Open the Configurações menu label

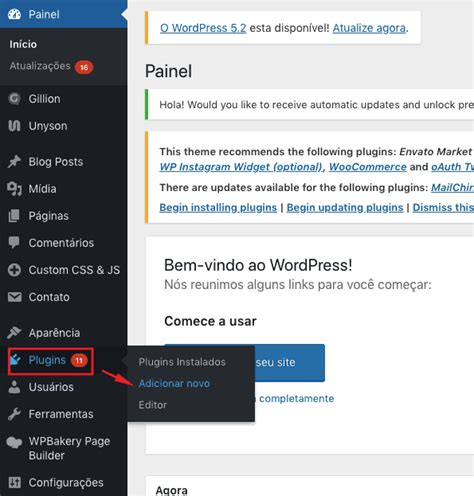(x=66, y=483)
